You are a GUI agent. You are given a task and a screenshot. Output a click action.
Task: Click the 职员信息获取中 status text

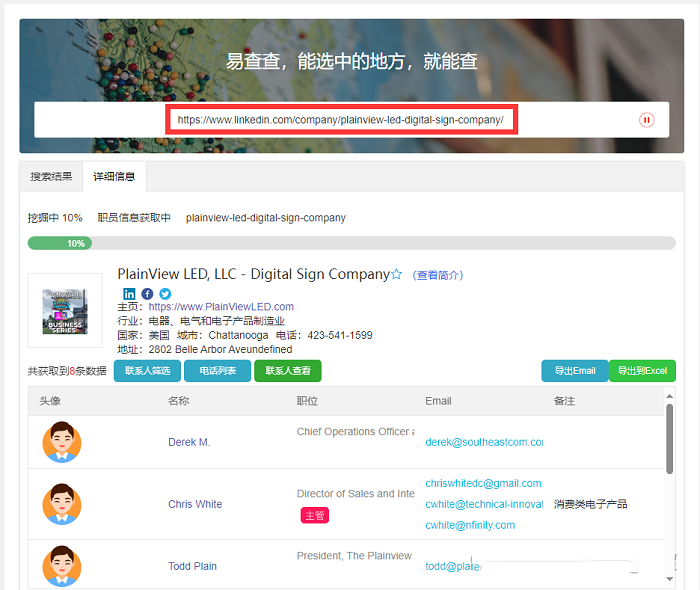tap(134, 218)
